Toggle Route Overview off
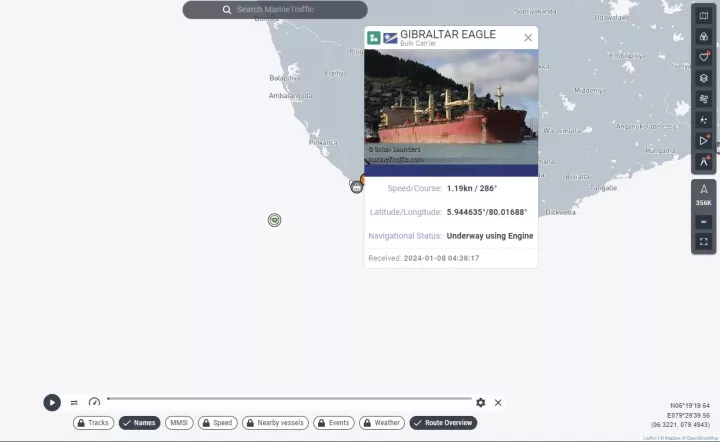Screen dimensions: 720x442 tap(443, 423)
